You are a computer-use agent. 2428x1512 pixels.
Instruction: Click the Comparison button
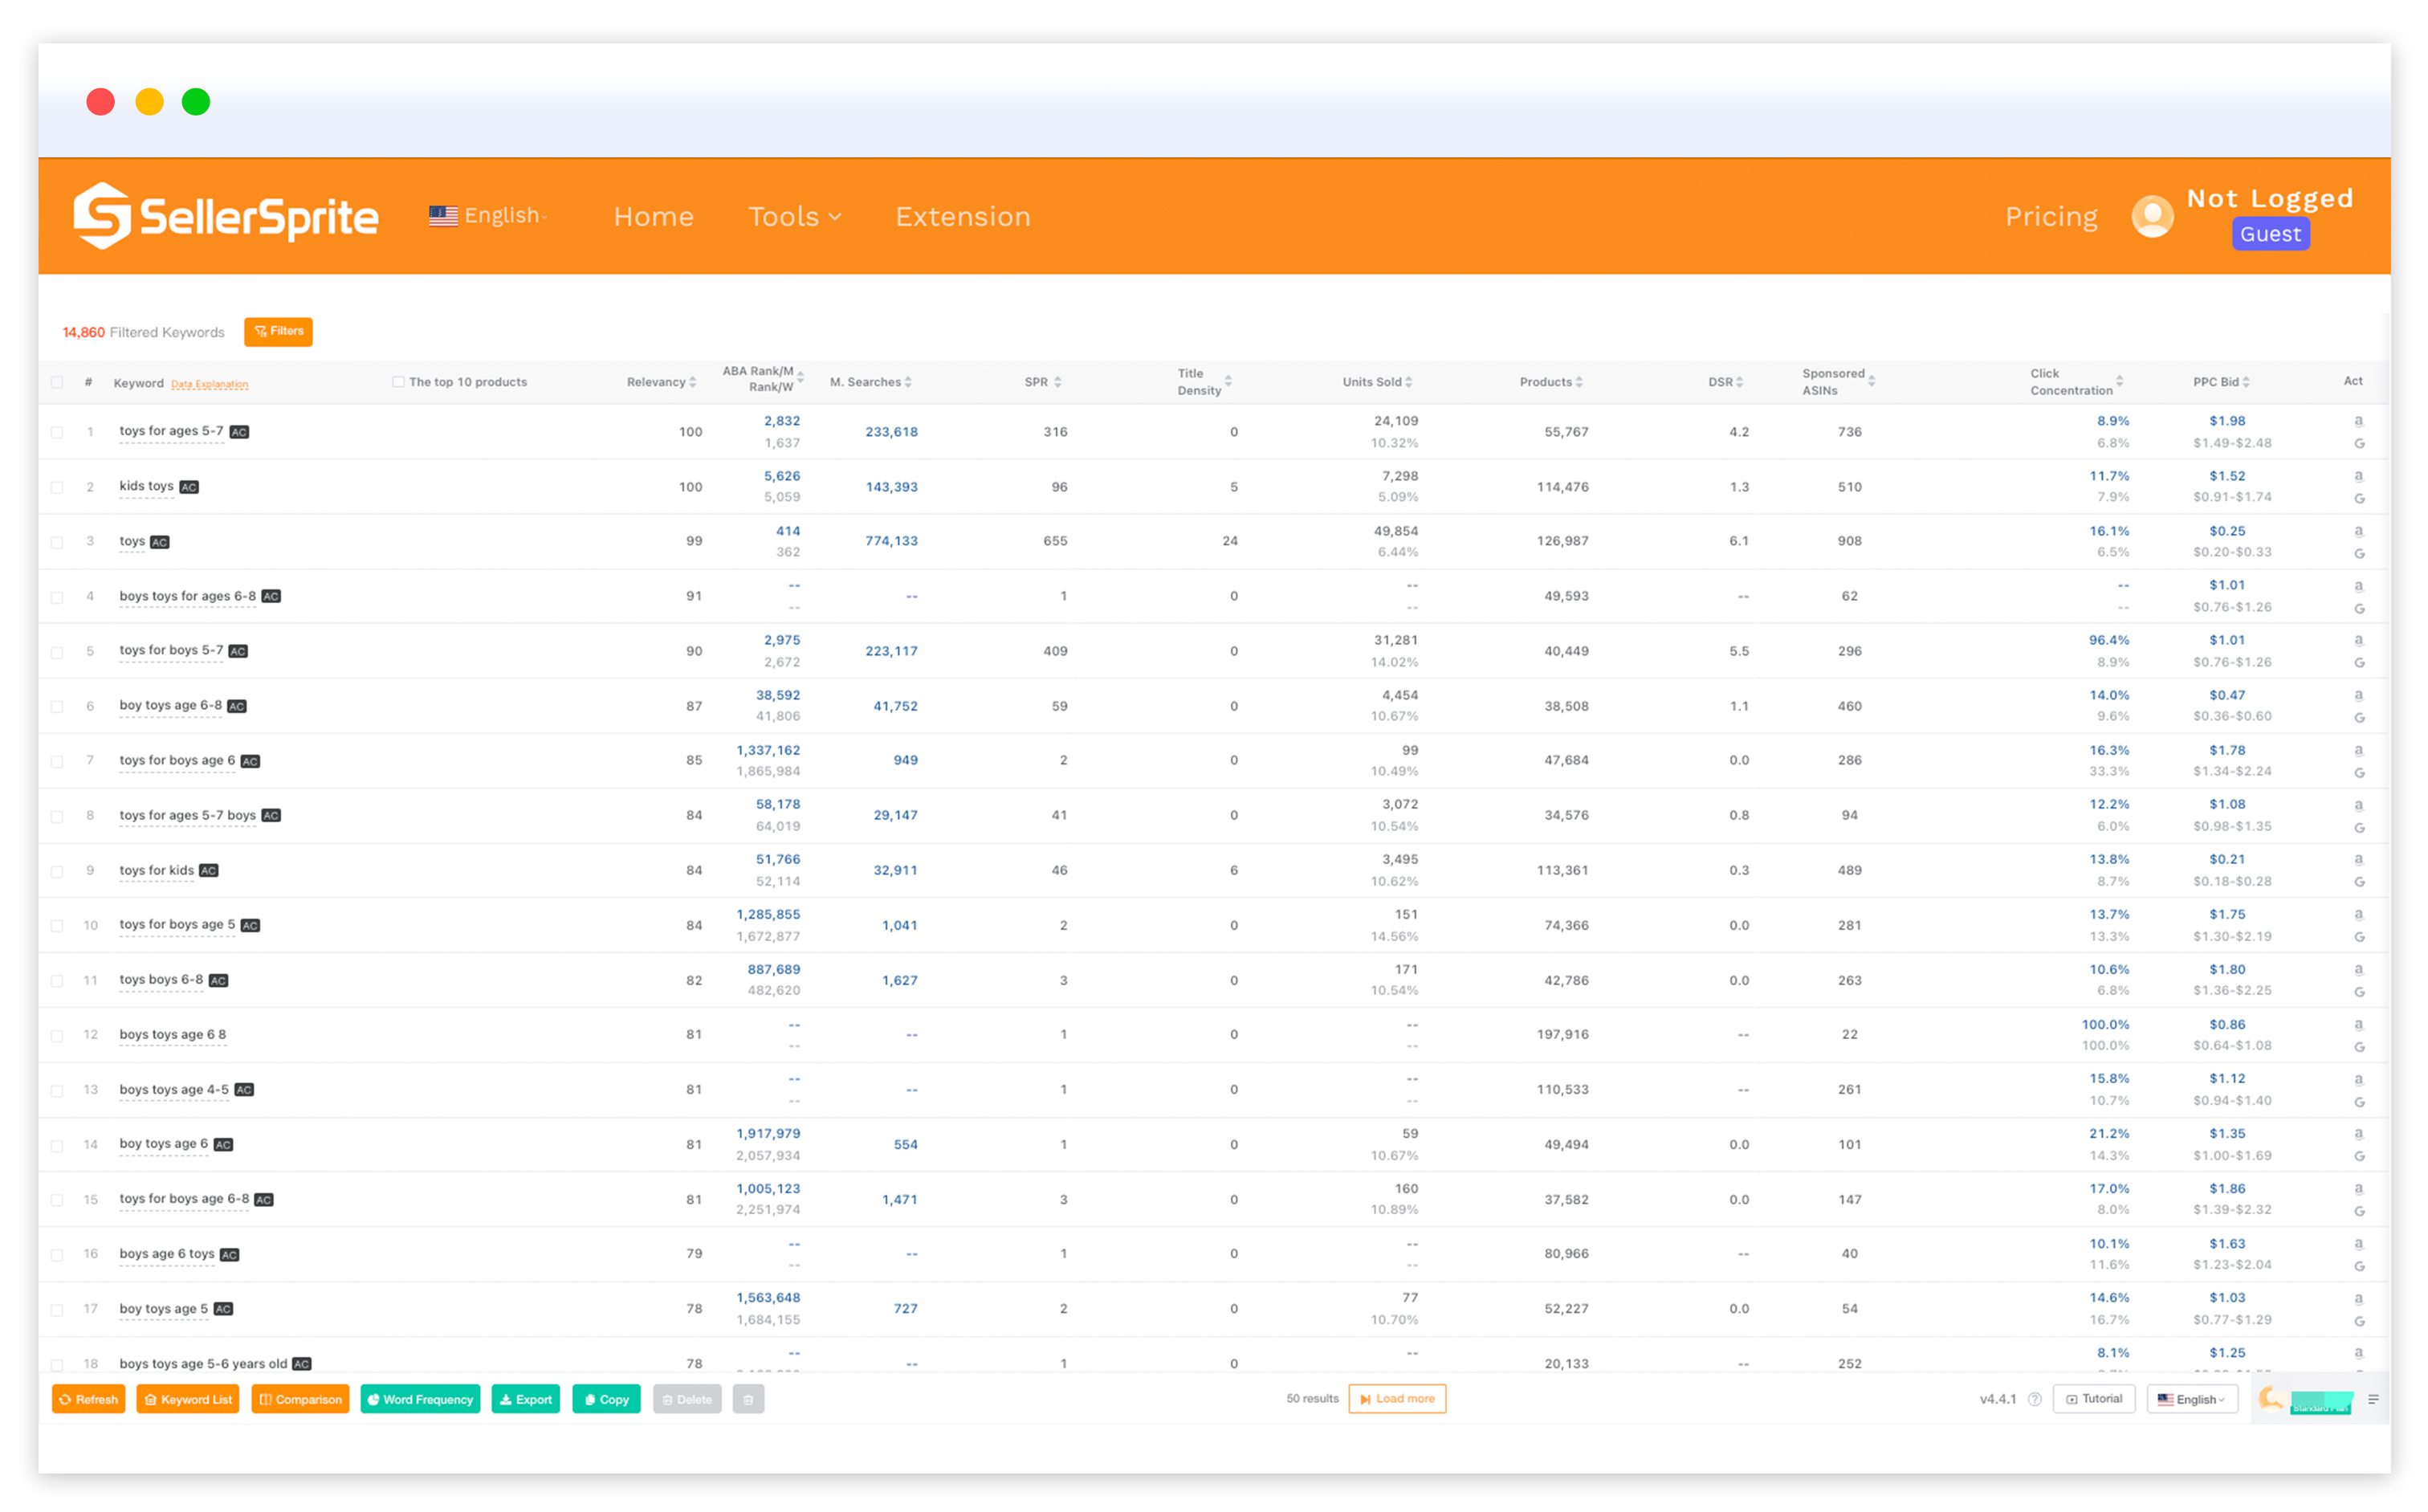coord(300,1399)
